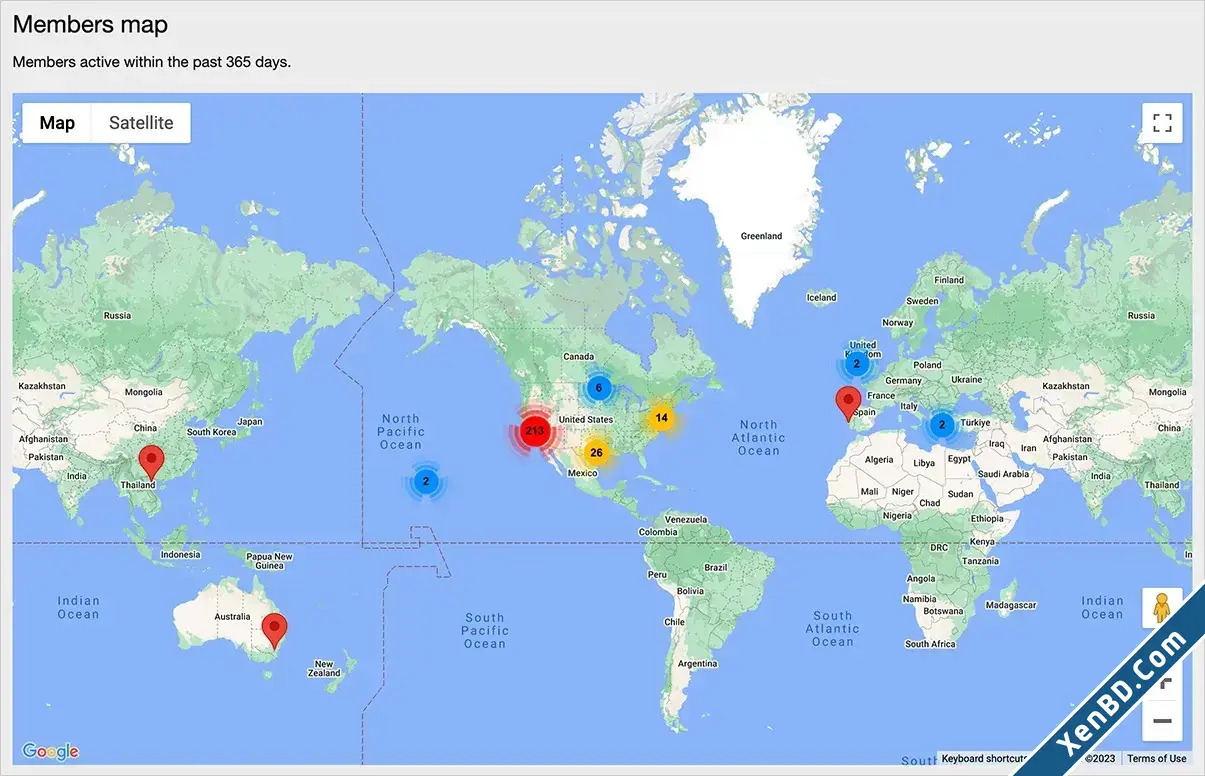
Task: Click the South Africa label
Action: point(930,644)
